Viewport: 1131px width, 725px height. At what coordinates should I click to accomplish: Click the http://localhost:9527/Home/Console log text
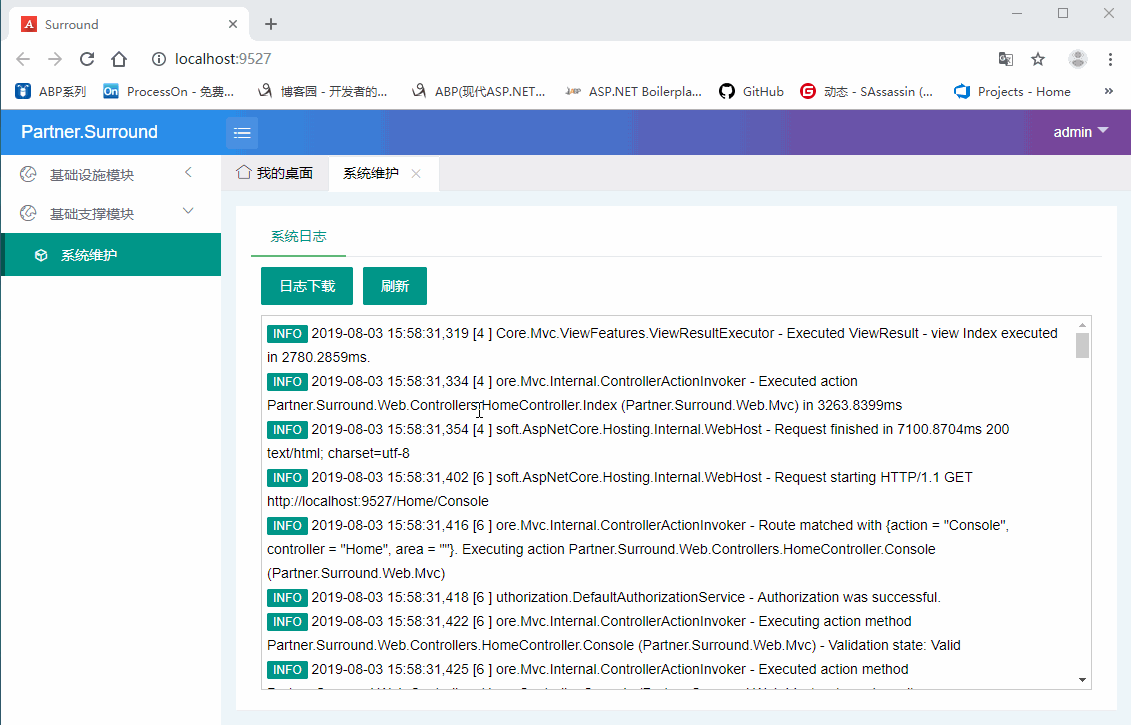pos(378,501)
